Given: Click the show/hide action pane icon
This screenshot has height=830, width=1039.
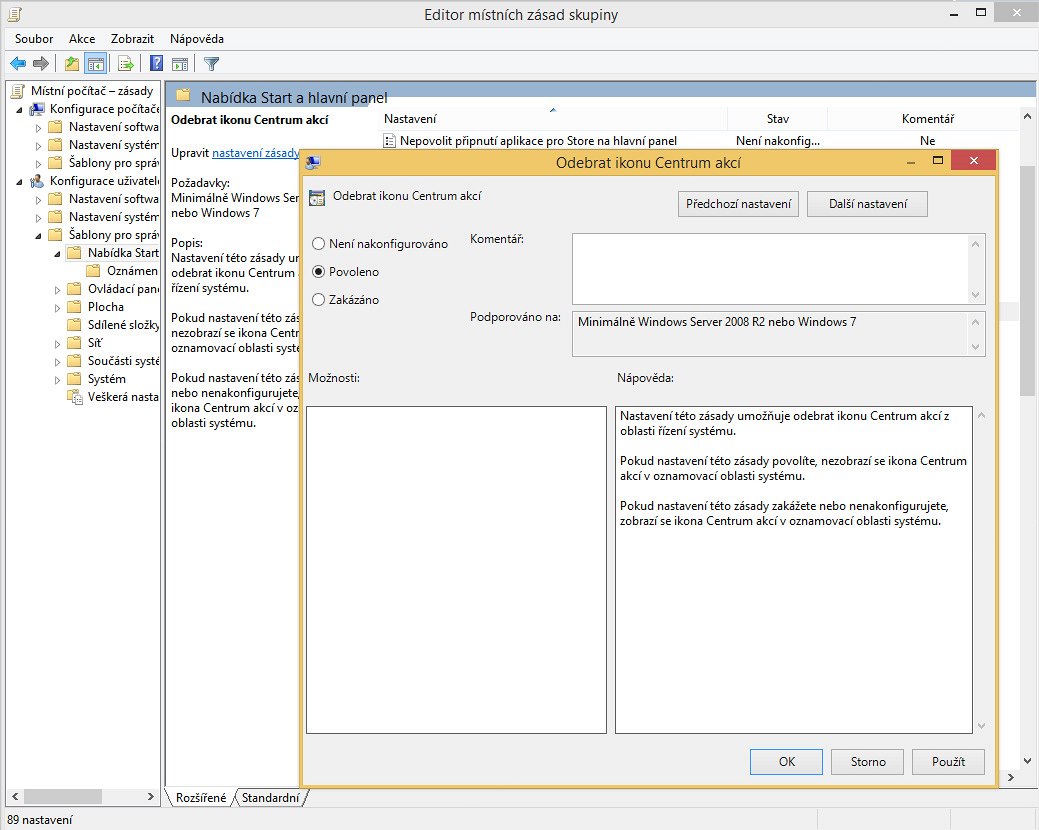Looking at the screenshot, I should coord(180,64).
